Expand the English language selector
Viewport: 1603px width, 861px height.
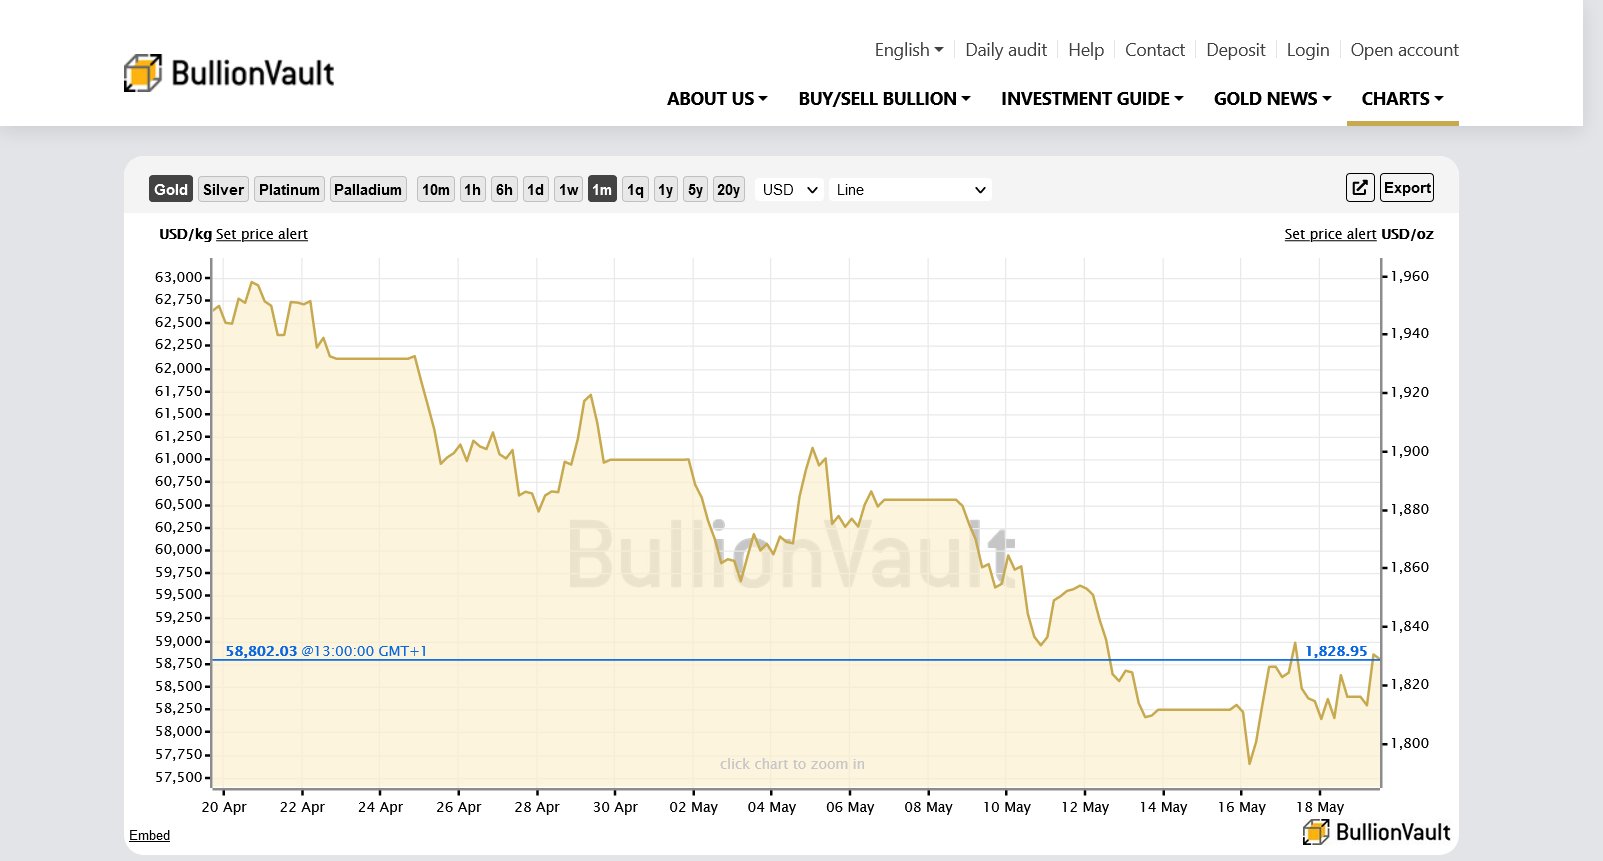tap(908, 50)
